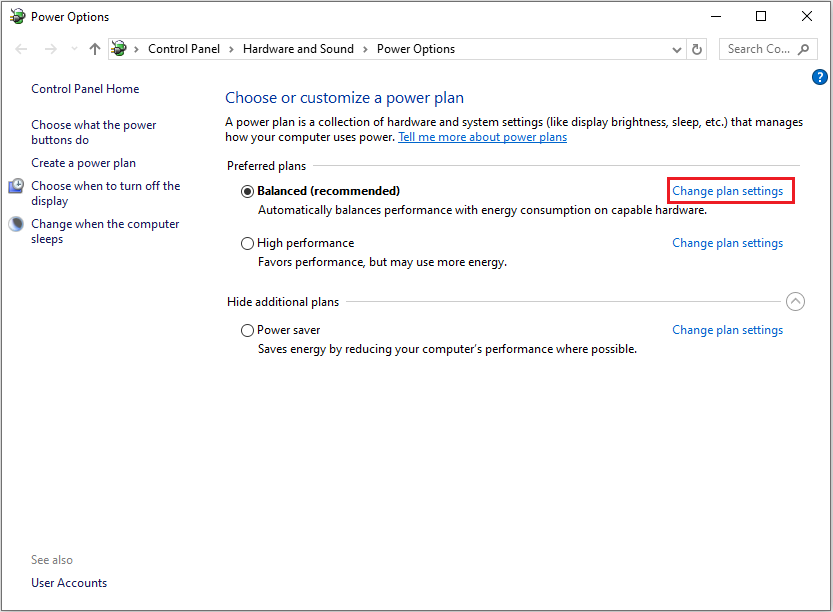
Task: Click the 'Choose or customize a power plan' heading
Action: click(x=344, y=98)
